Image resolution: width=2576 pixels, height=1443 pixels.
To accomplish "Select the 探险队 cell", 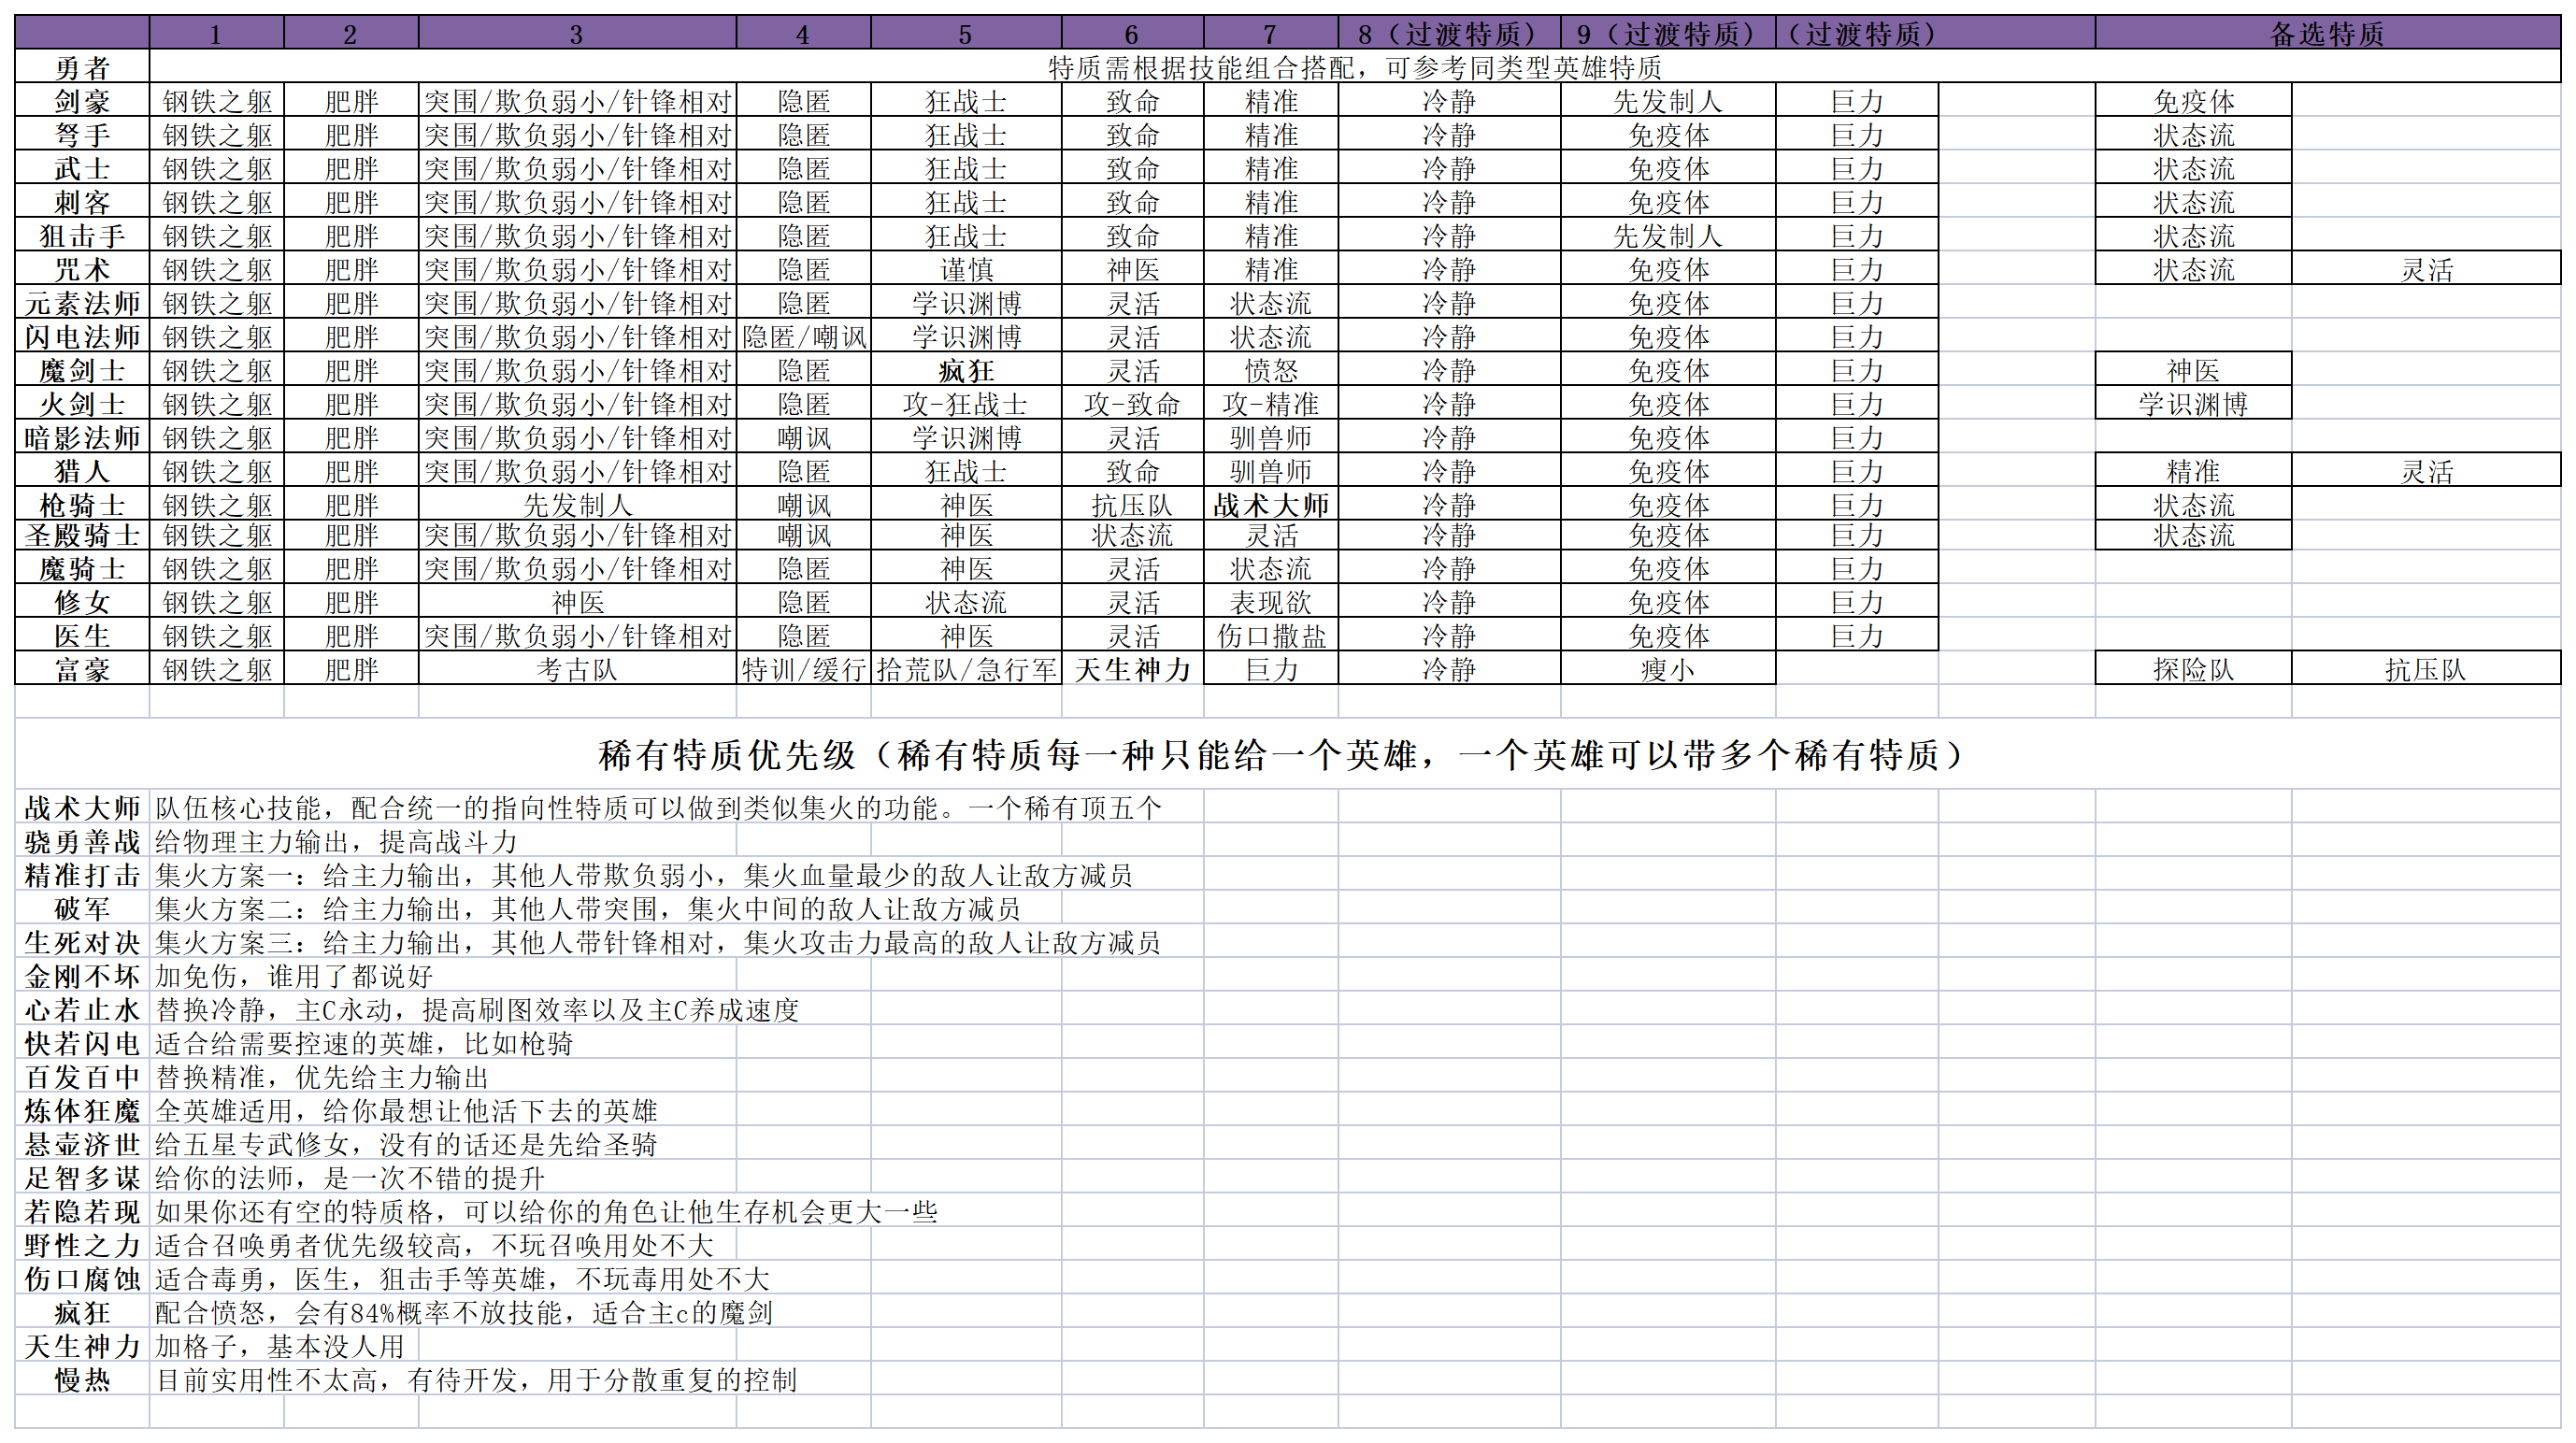I will [2193, 669].
